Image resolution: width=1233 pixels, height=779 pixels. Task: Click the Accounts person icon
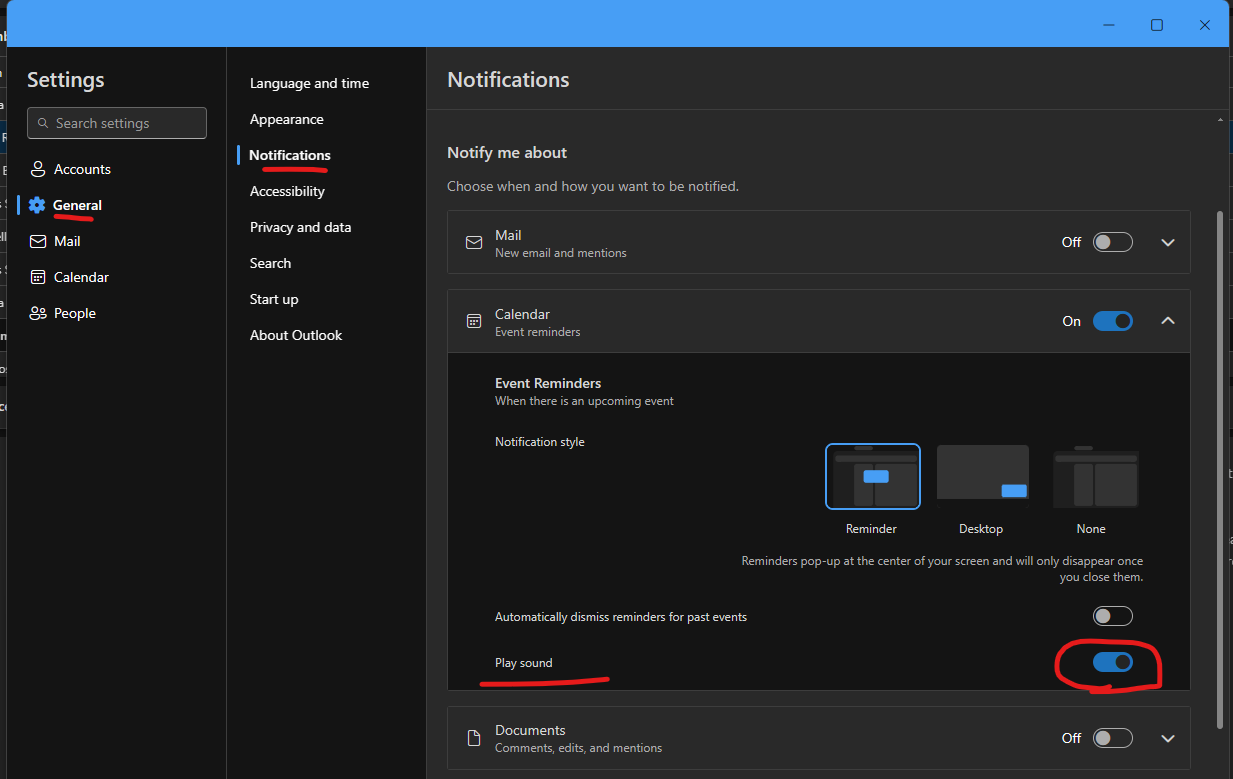pos(37,169)
